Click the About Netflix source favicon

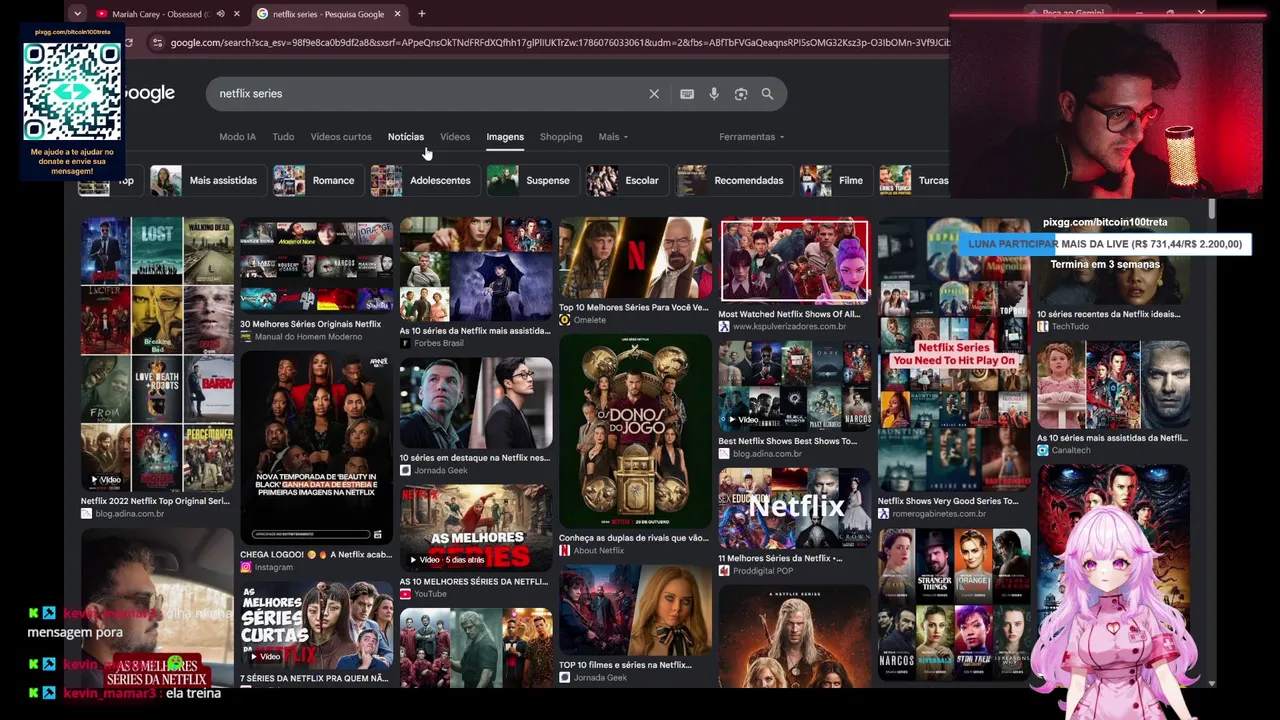point(565,551)
